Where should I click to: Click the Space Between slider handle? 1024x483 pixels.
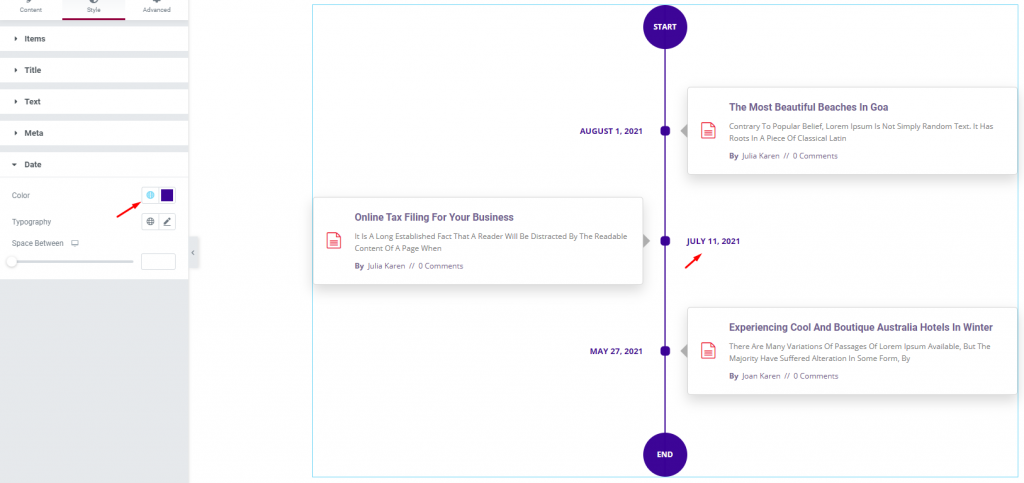[x=12, y=262]
